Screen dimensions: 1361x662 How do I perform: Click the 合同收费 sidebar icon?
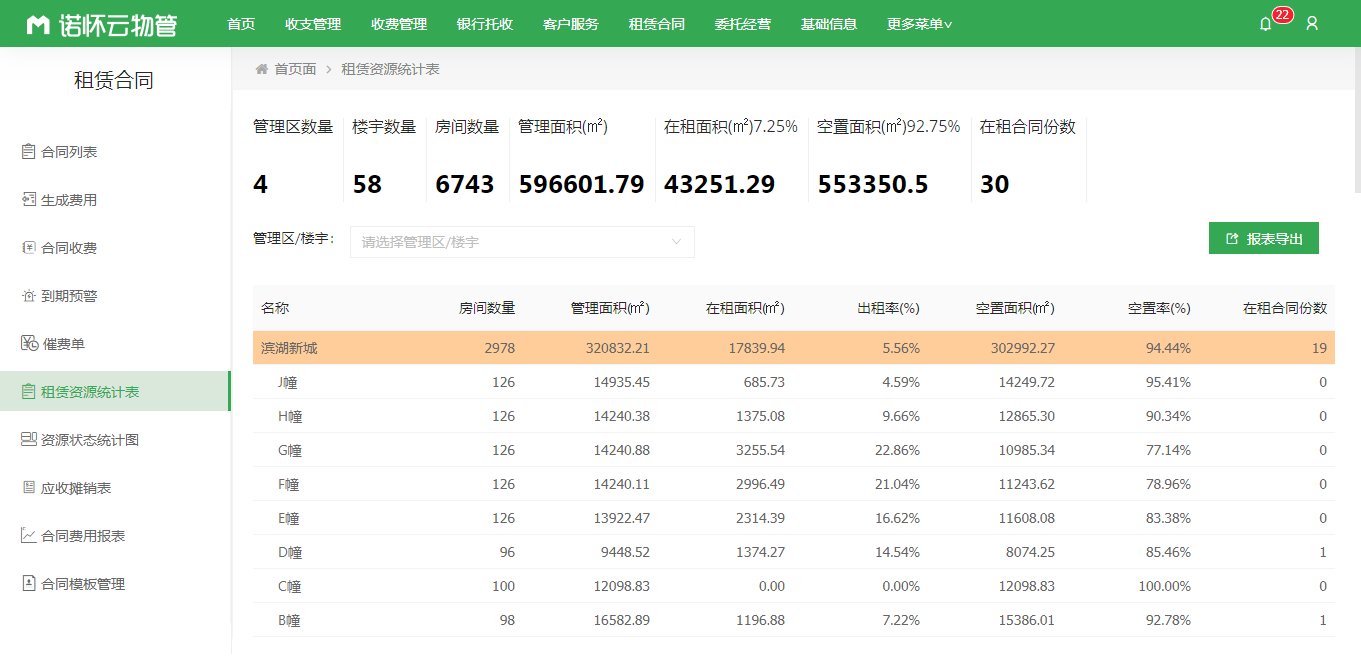point(28,248)
